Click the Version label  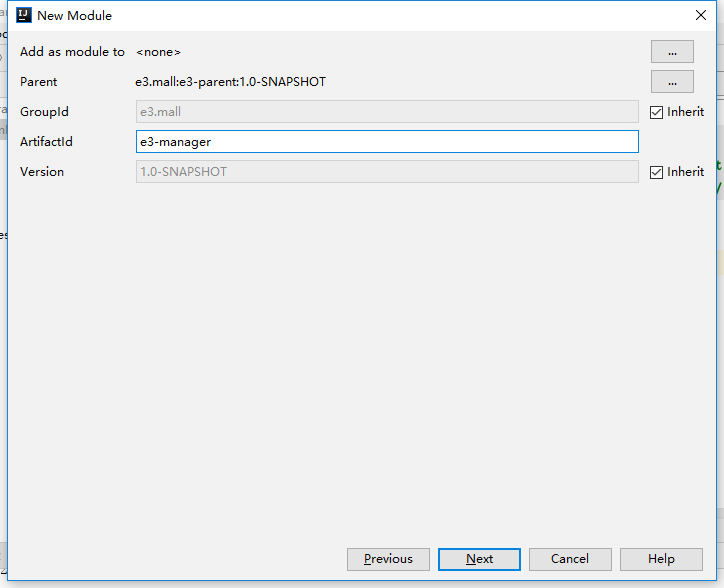tap(42, 172)
